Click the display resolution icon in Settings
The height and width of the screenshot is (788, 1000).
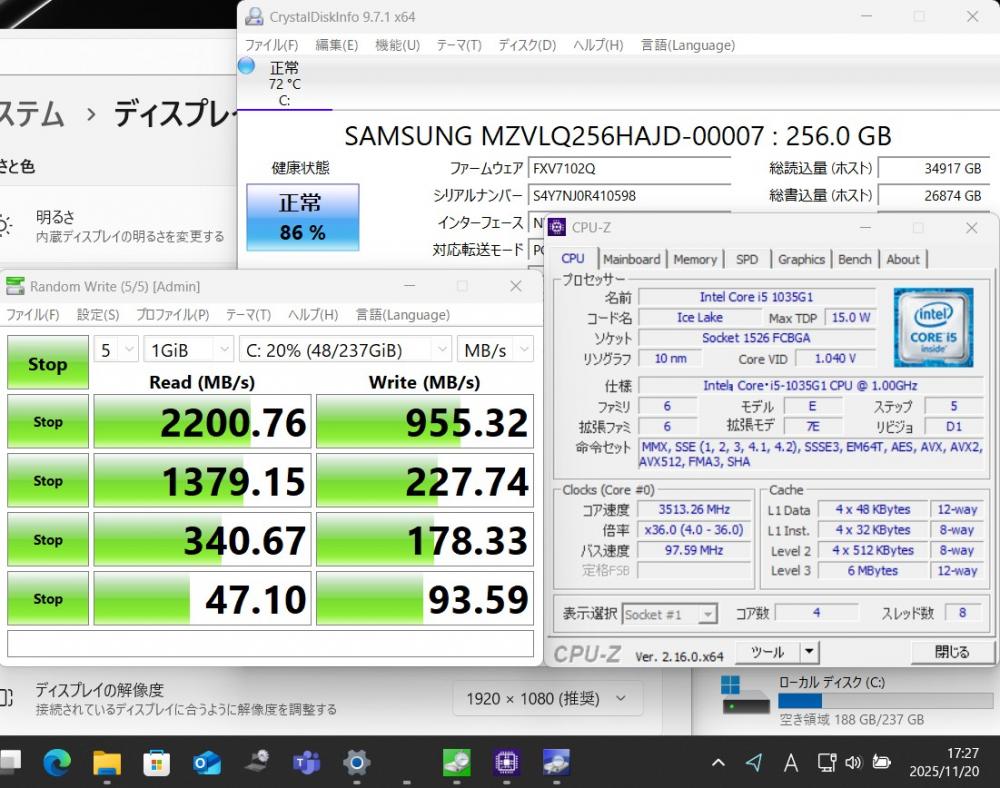[6, 698]
